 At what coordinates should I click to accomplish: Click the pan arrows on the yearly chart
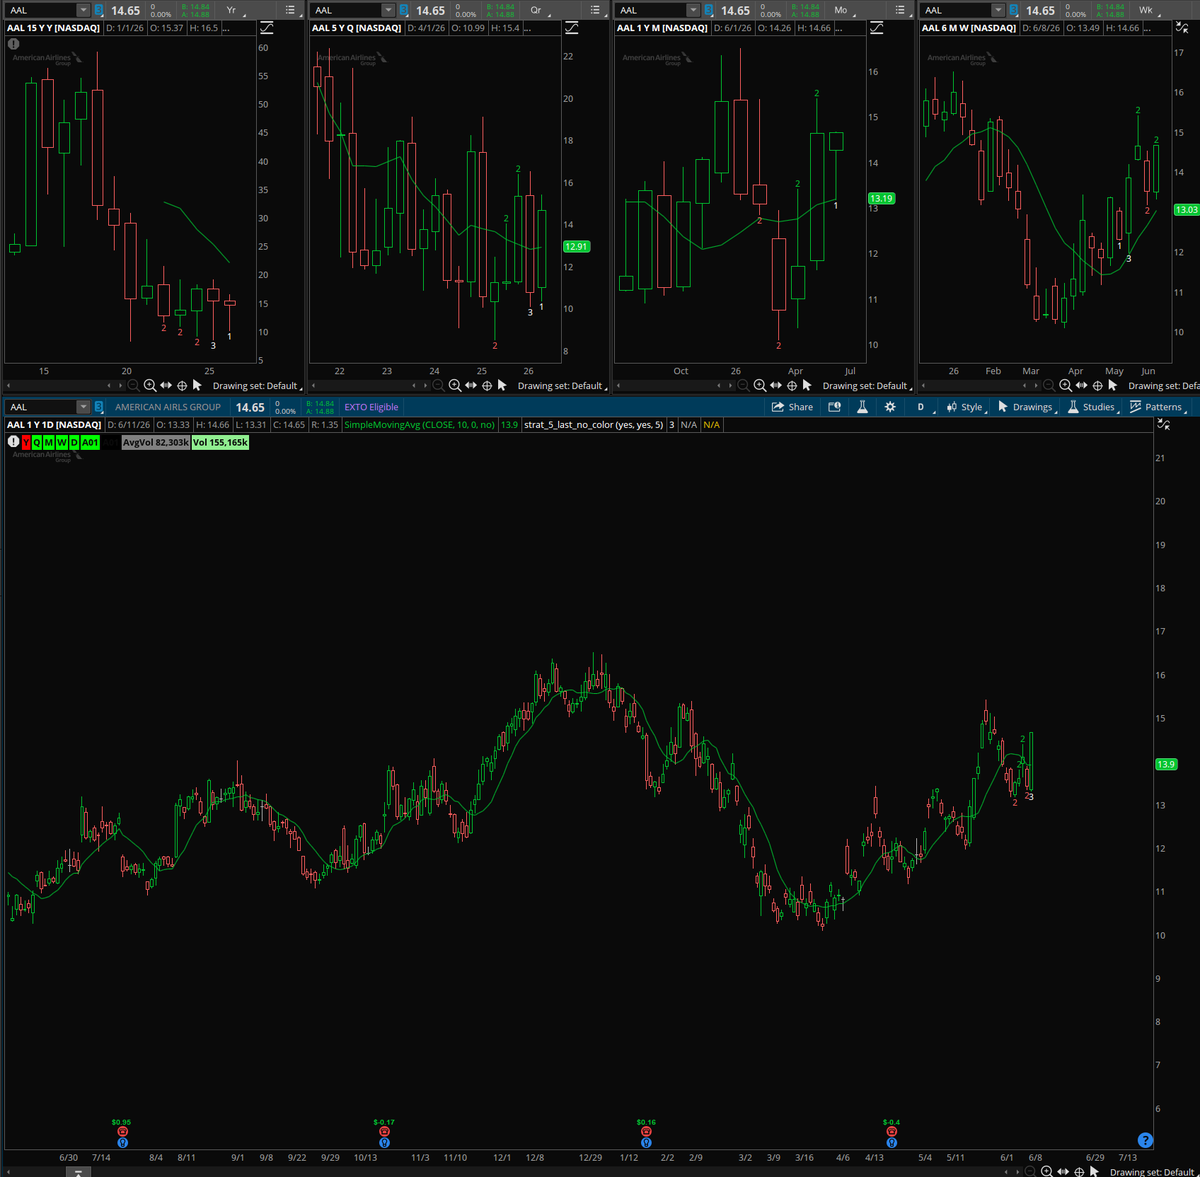pyautogui.click(x=166, y=385)
